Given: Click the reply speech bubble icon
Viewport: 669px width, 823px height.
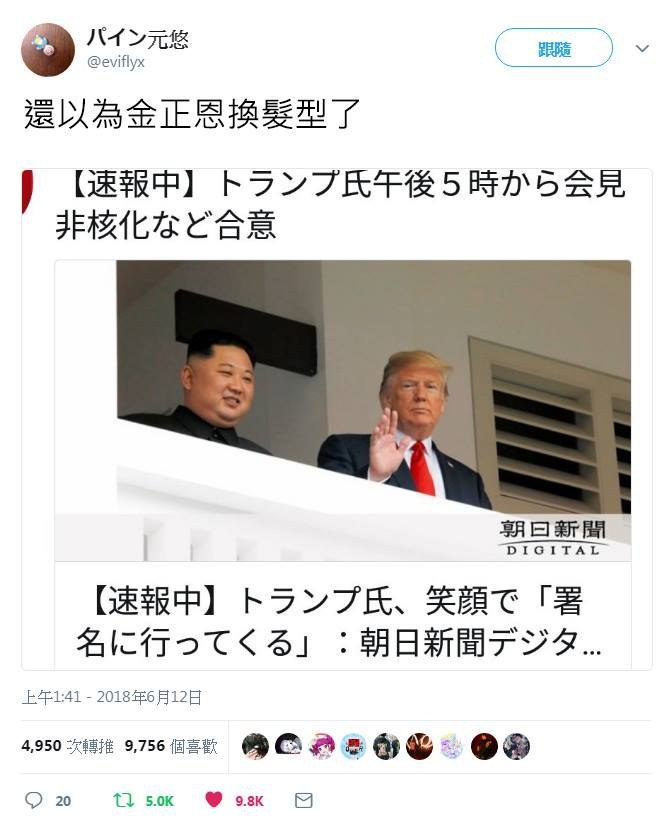Looking at the screenshot, I should click(x=34, y=800).
